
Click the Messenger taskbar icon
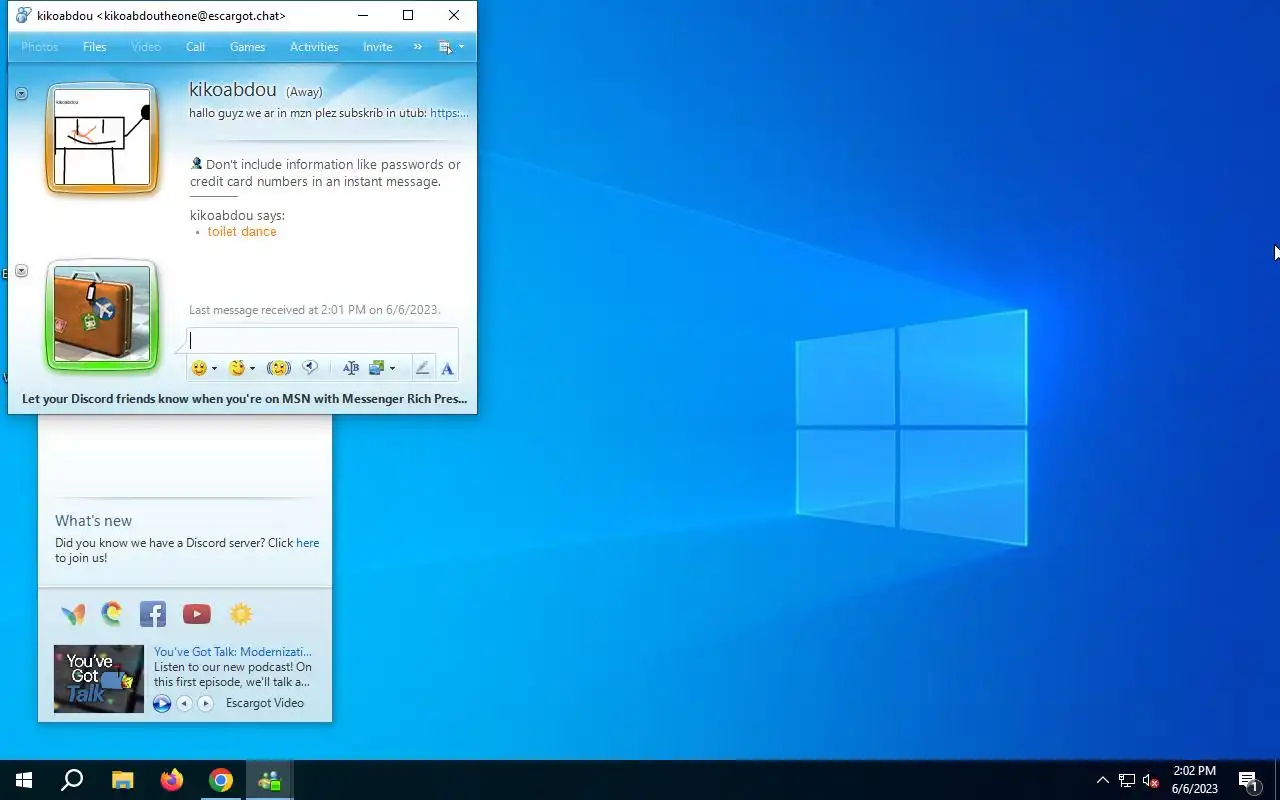(270, 780)
